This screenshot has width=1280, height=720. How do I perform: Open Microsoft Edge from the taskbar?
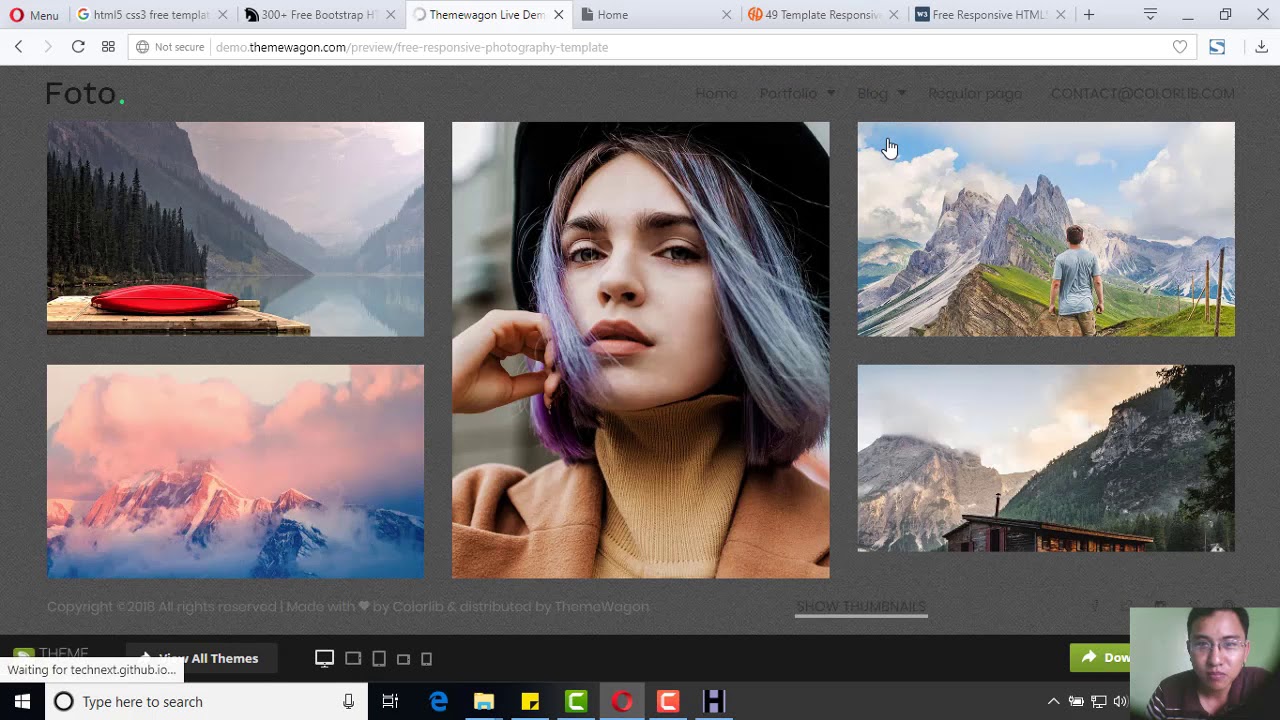[438, 701]
